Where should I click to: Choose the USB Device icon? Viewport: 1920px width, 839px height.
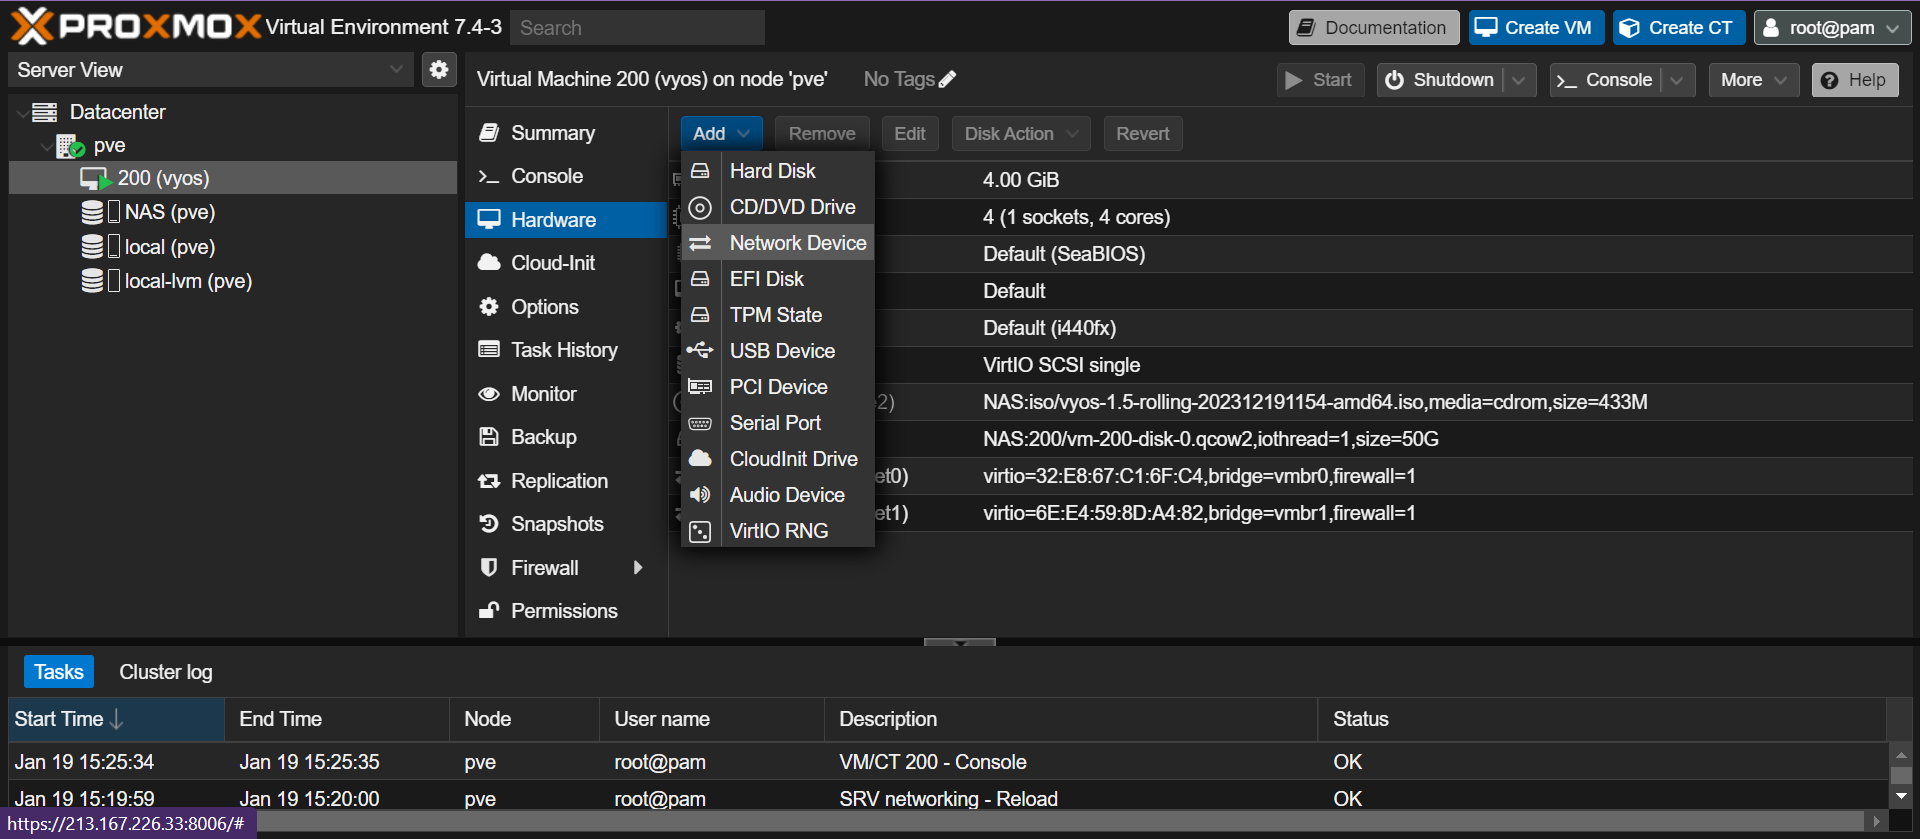pos(700,350)
